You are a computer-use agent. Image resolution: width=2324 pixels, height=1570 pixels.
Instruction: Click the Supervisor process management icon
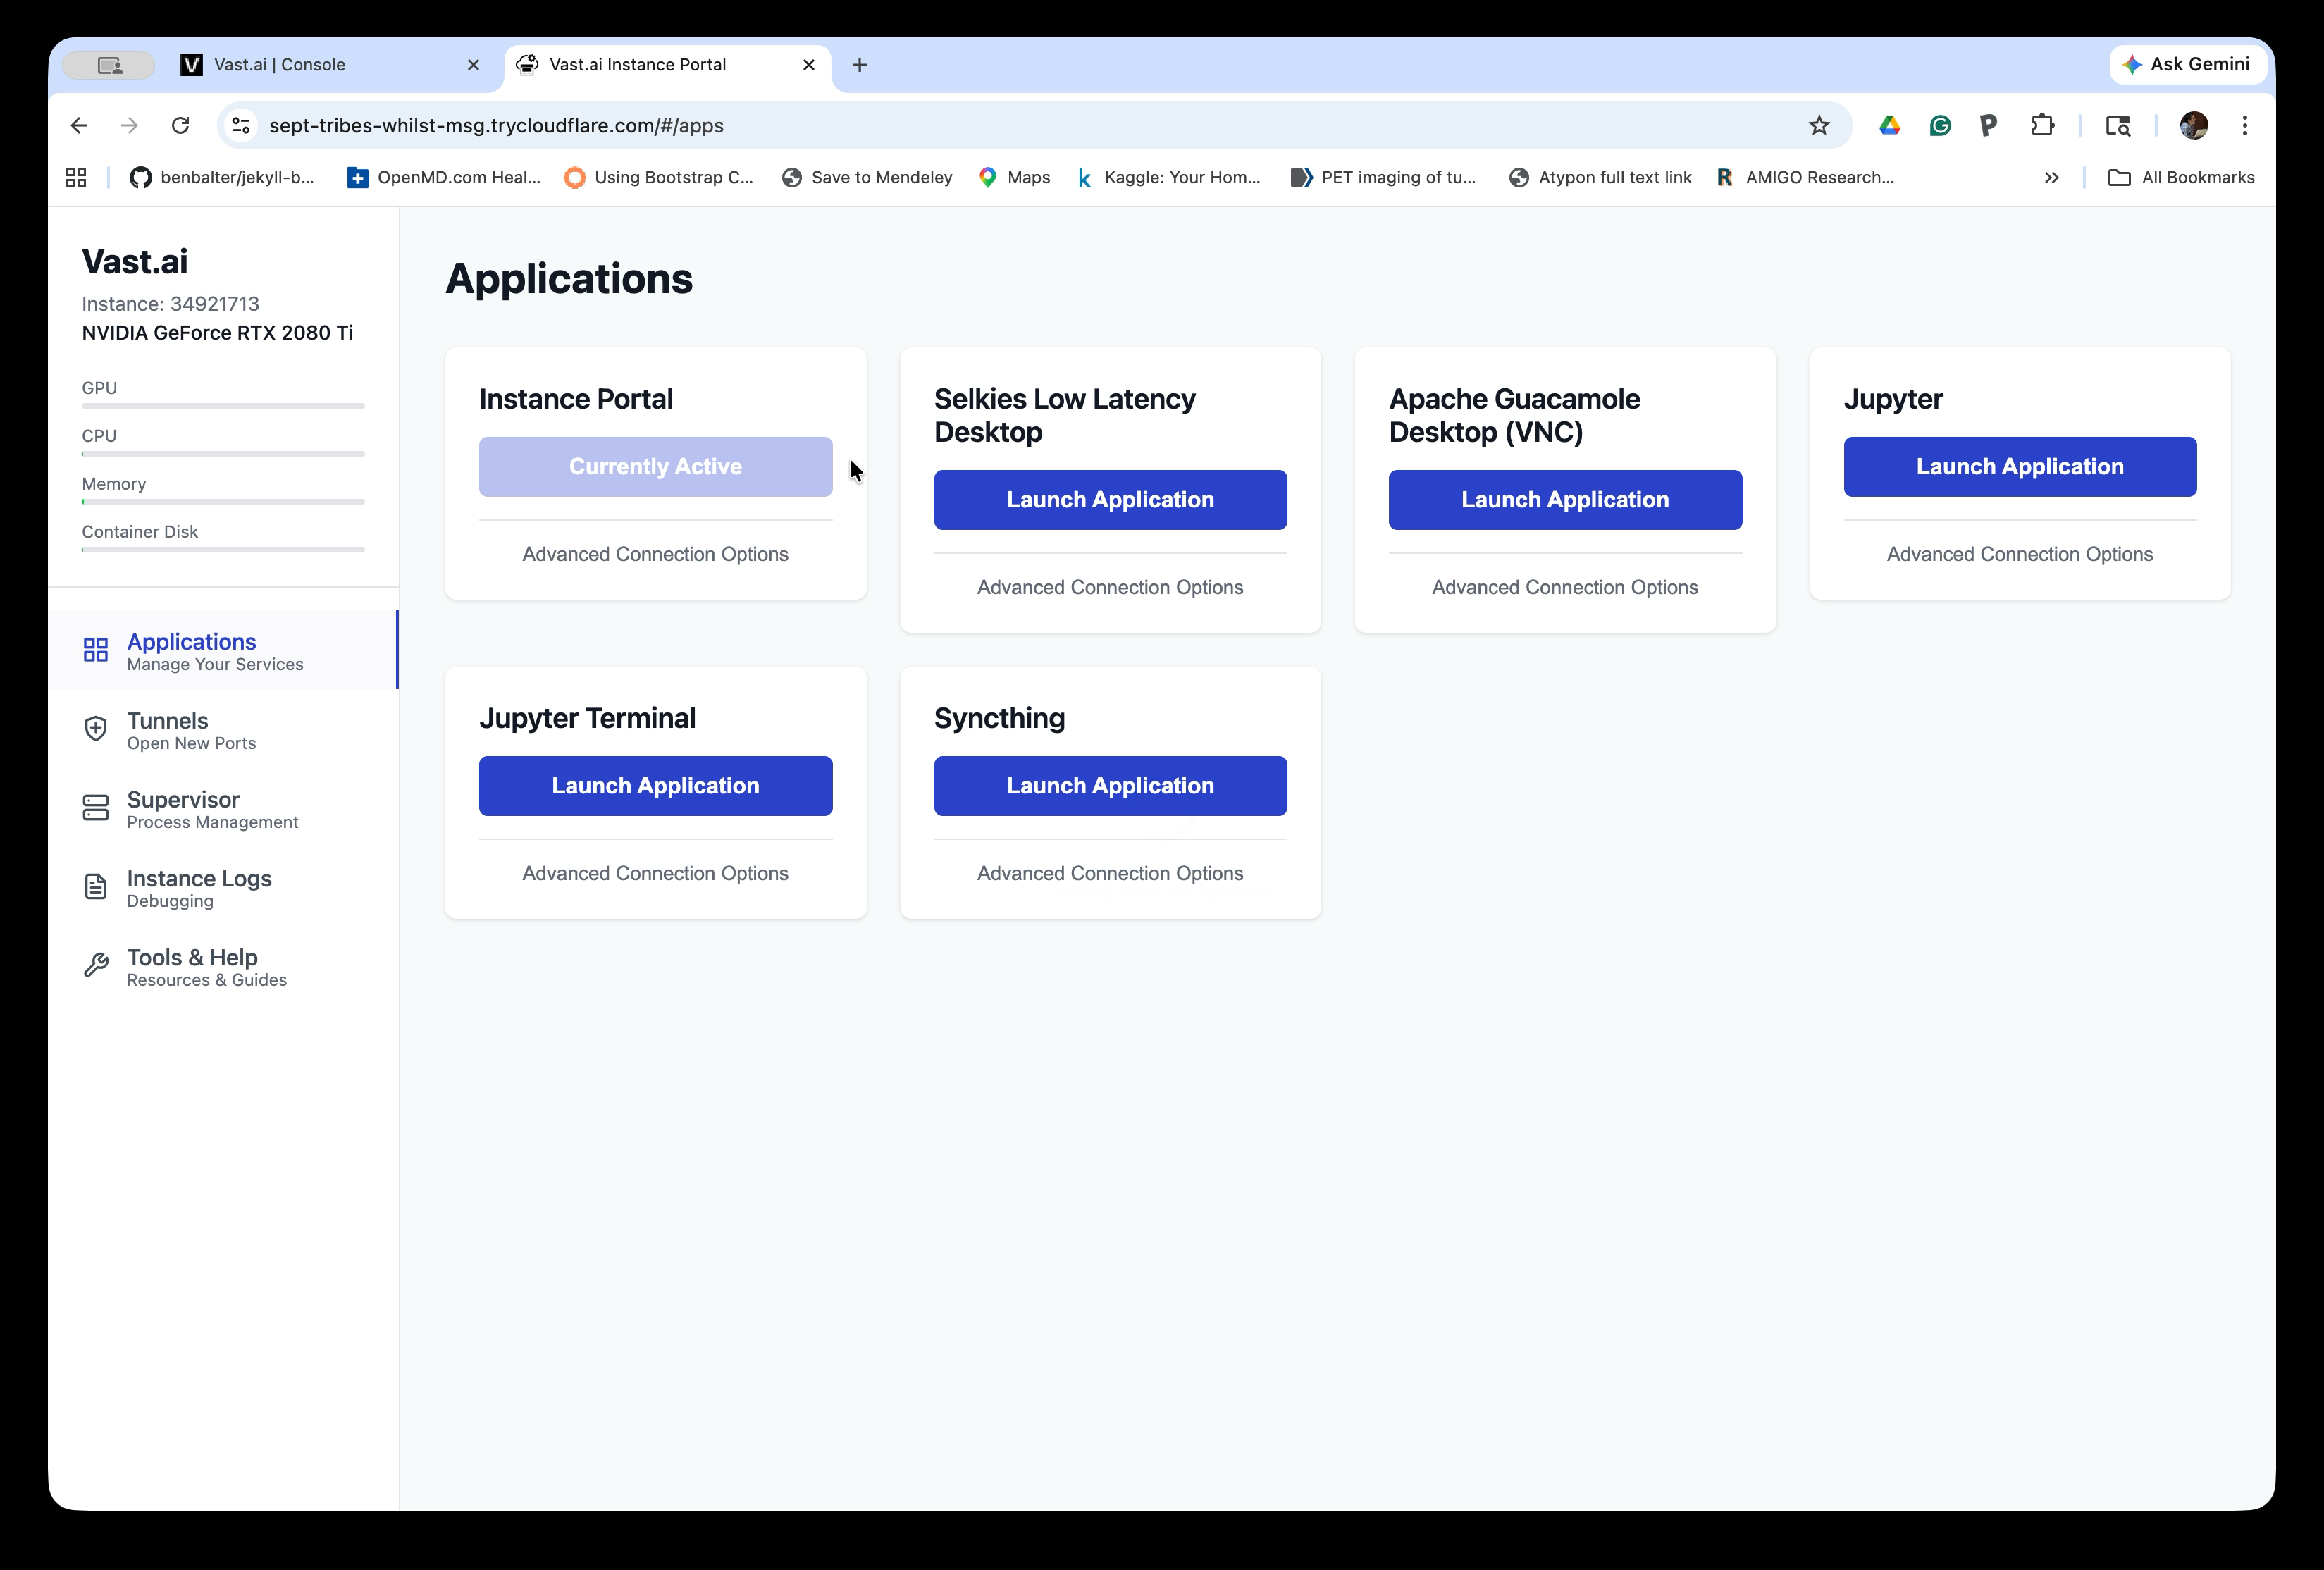[x=95, y=808]
